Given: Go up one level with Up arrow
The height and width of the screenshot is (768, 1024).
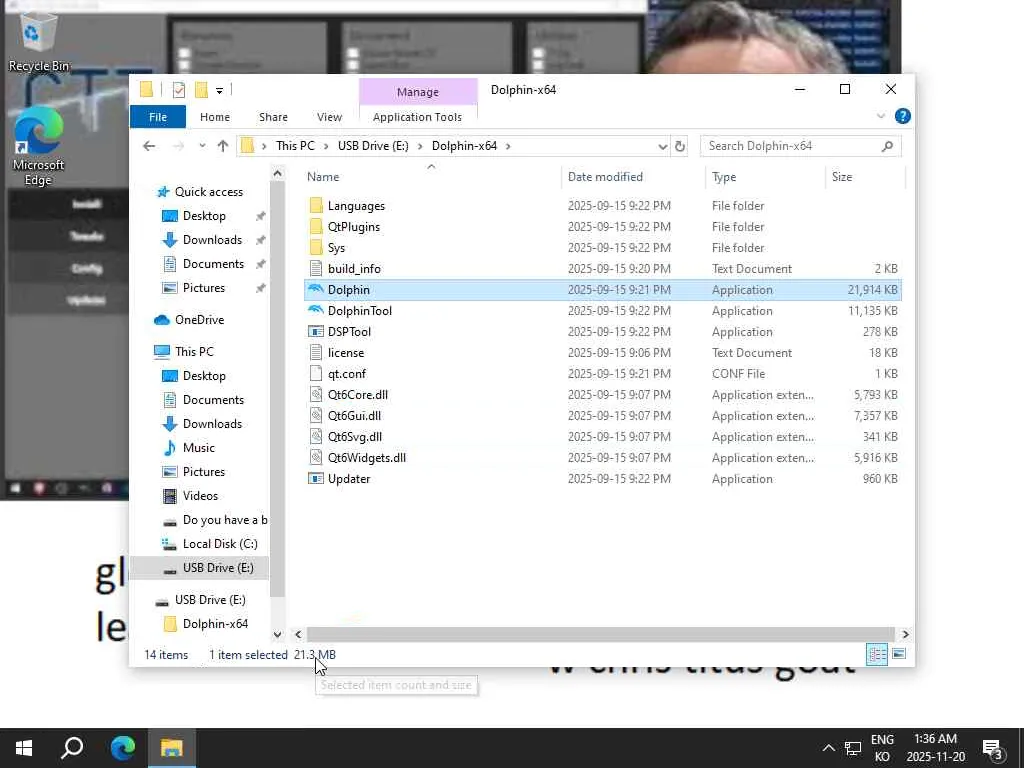Looking at the screenshot, I should pos(223,146).
